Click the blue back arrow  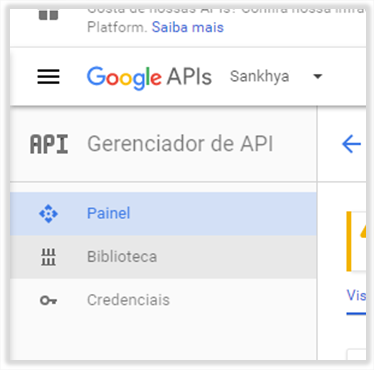[351, 144]
